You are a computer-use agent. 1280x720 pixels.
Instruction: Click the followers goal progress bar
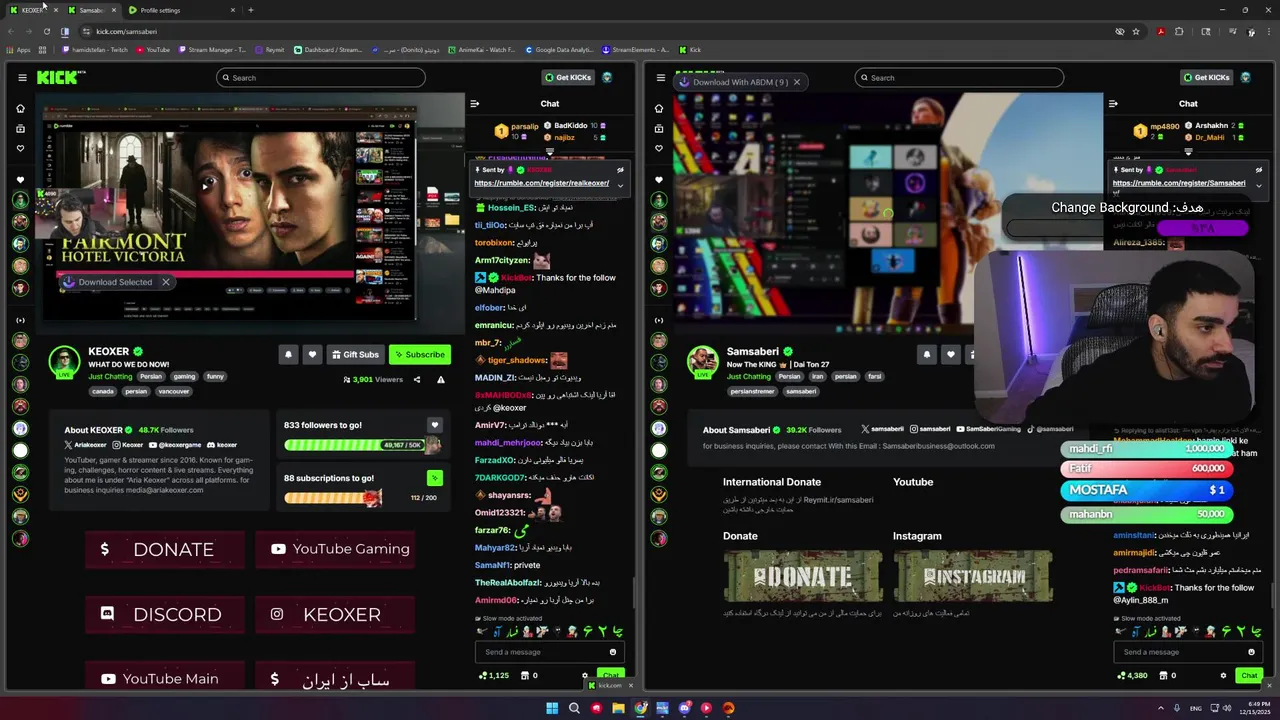362,445
